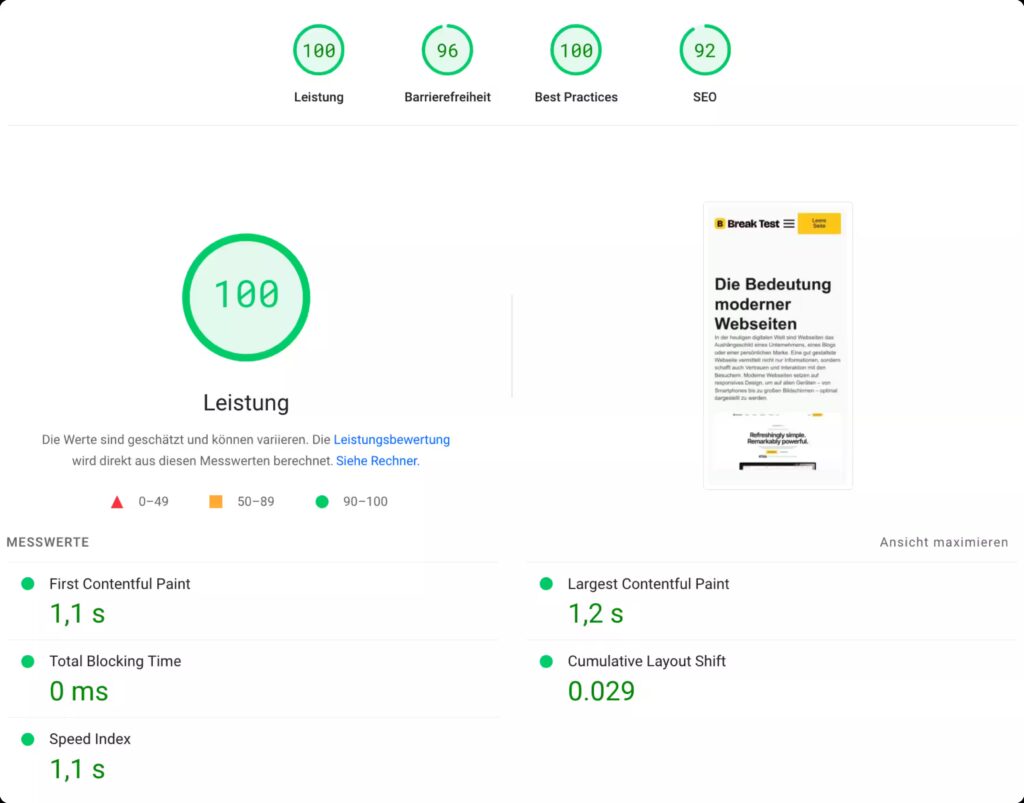
Task: Expand metrics with Ansicht maximieren
Action: point(943,542)
